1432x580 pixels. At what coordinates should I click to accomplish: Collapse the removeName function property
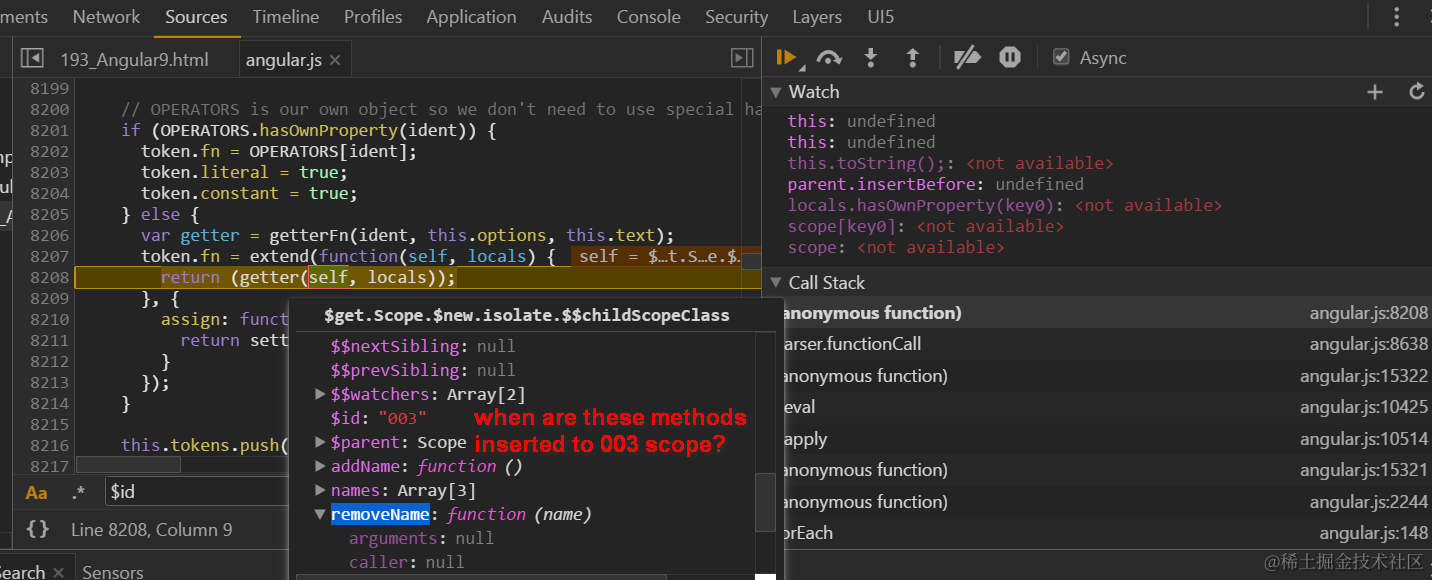320,514
